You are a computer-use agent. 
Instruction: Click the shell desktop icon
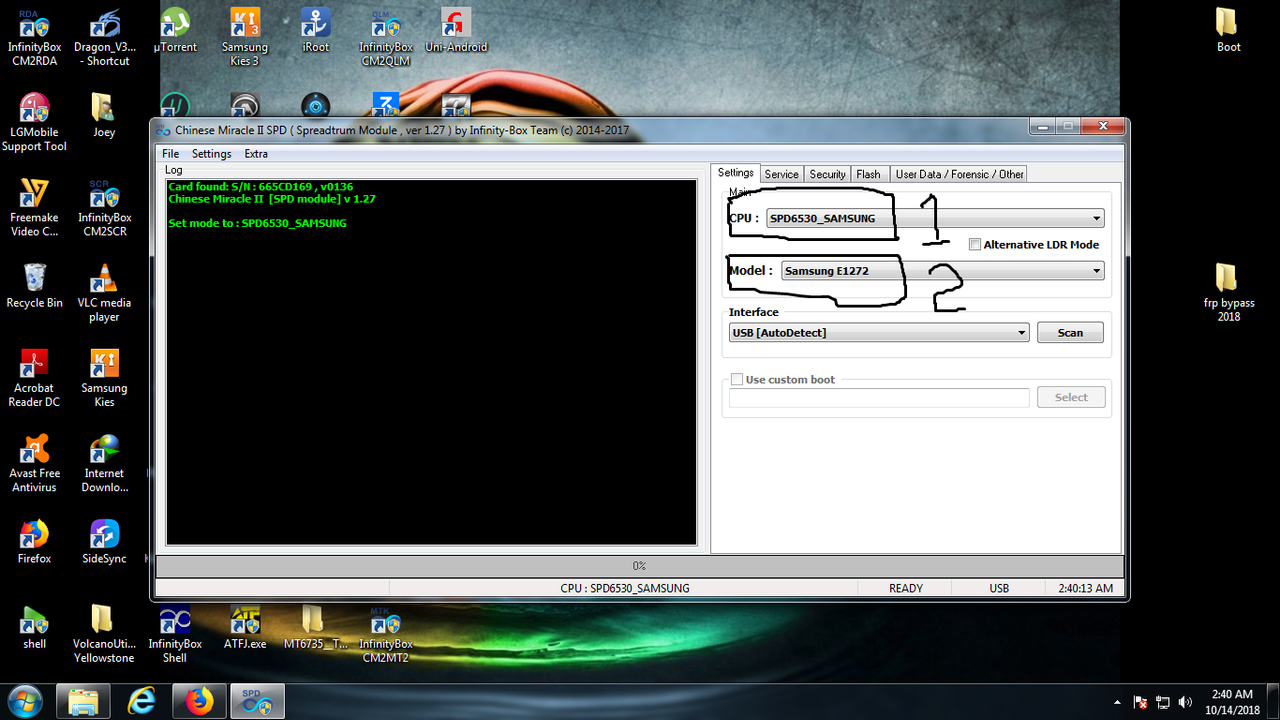tap(34, 627)
